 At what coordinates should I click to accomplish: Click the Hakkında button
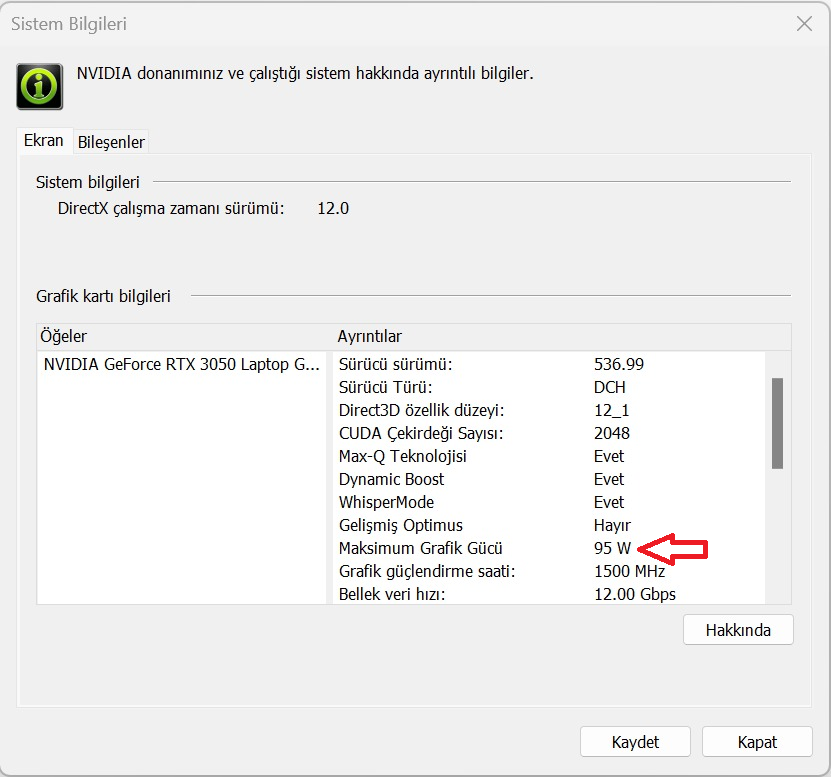point(738,630)
